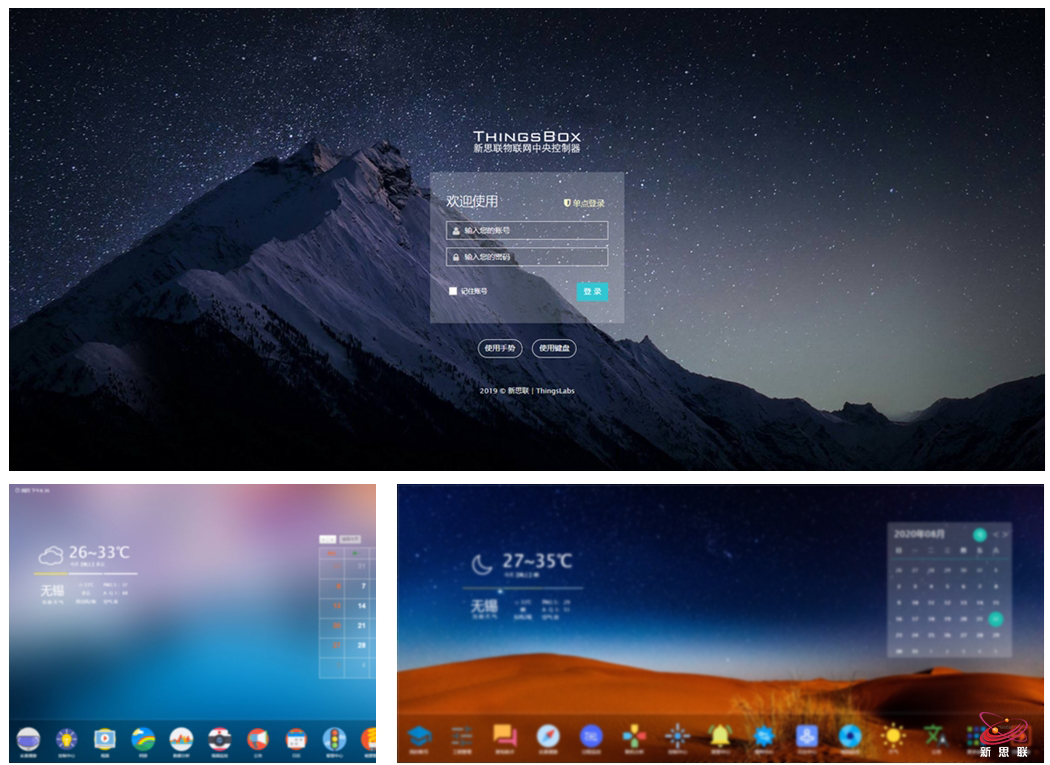Open the mountain chart icon in the purple desktop dock
1050x765 pixels.
pyautogui.click(x=181, y=739)
